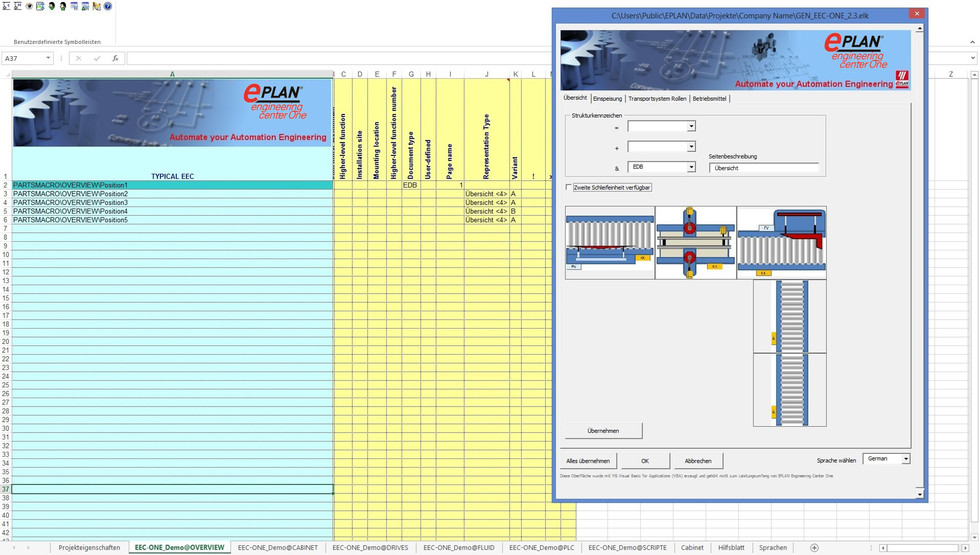Select the EEC-ONE_Demo@FLUID sheet tab
Screen dimensions: 980x555
459,548
